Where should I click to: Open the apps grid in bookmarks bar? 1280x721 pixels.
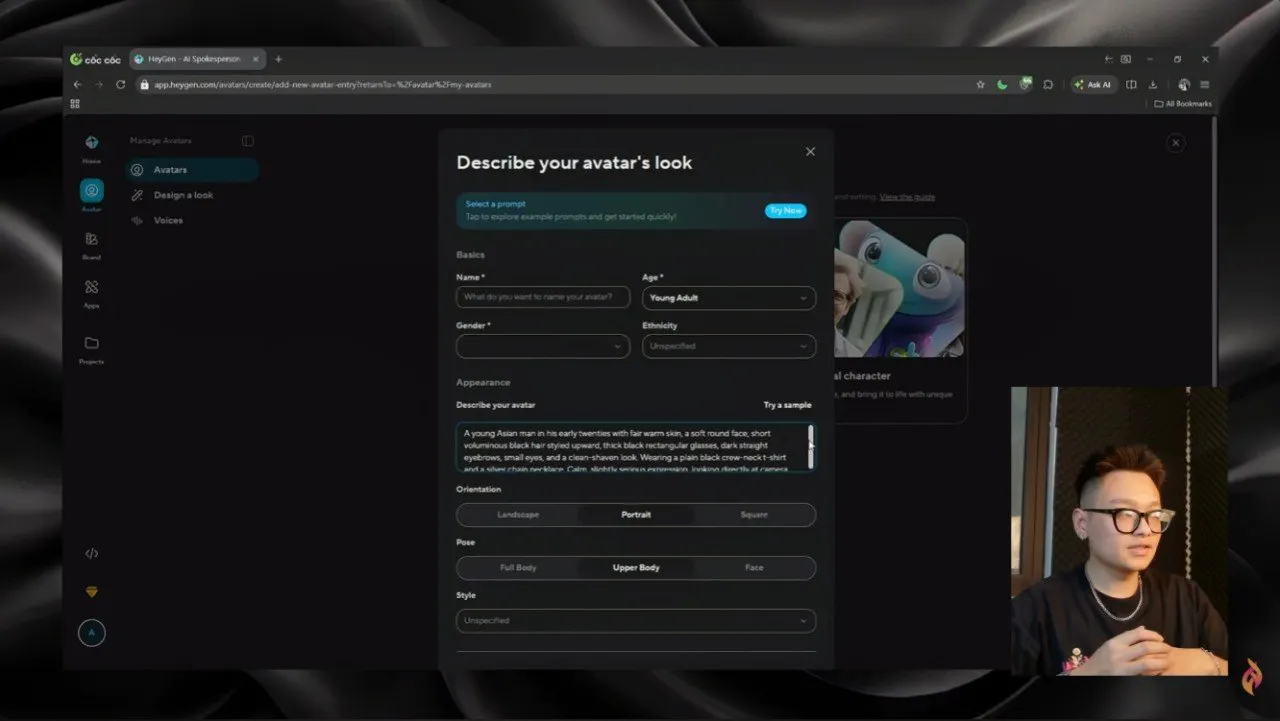75,103
